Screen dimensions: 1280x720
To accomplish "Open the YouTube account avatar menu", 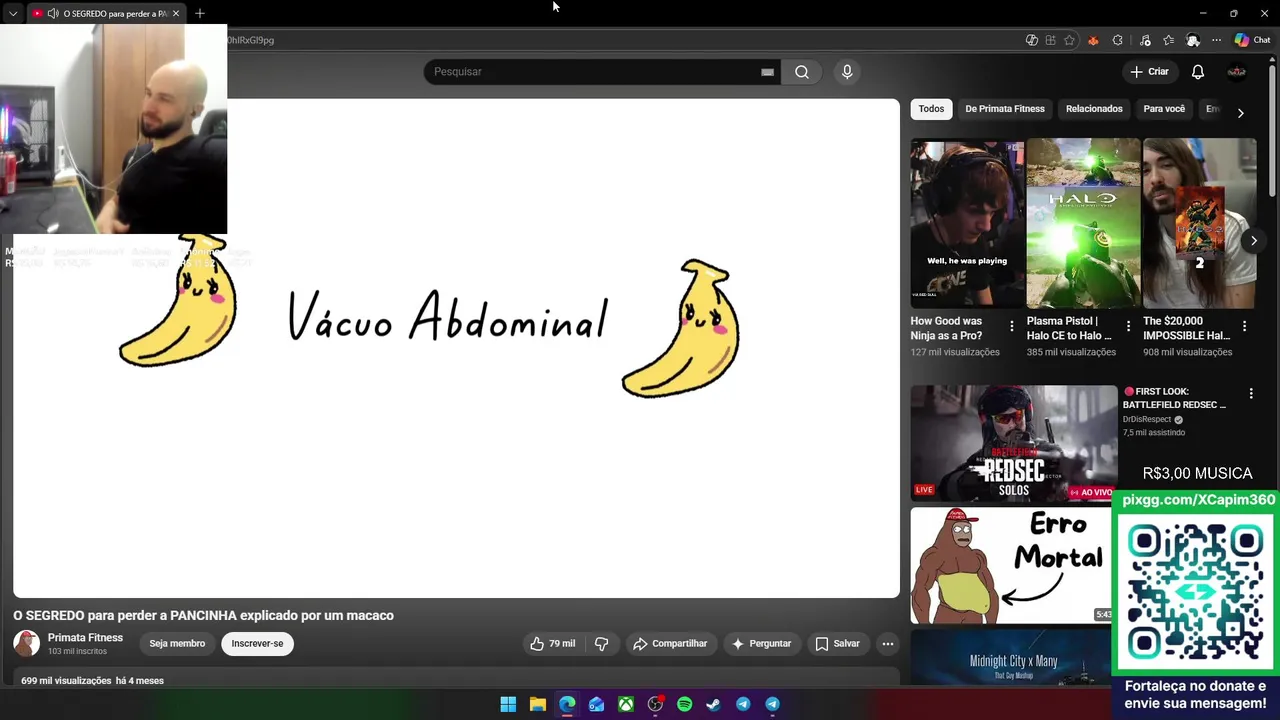I will pos(1237,72).
